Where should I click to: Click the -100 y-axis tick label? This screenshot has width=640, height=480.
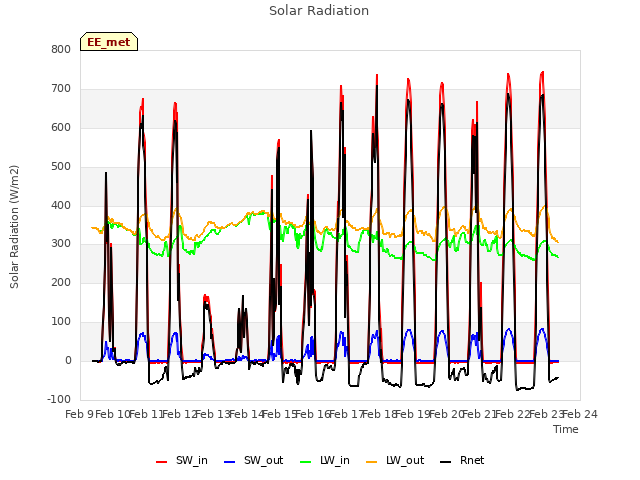click(x=59, y=399)
